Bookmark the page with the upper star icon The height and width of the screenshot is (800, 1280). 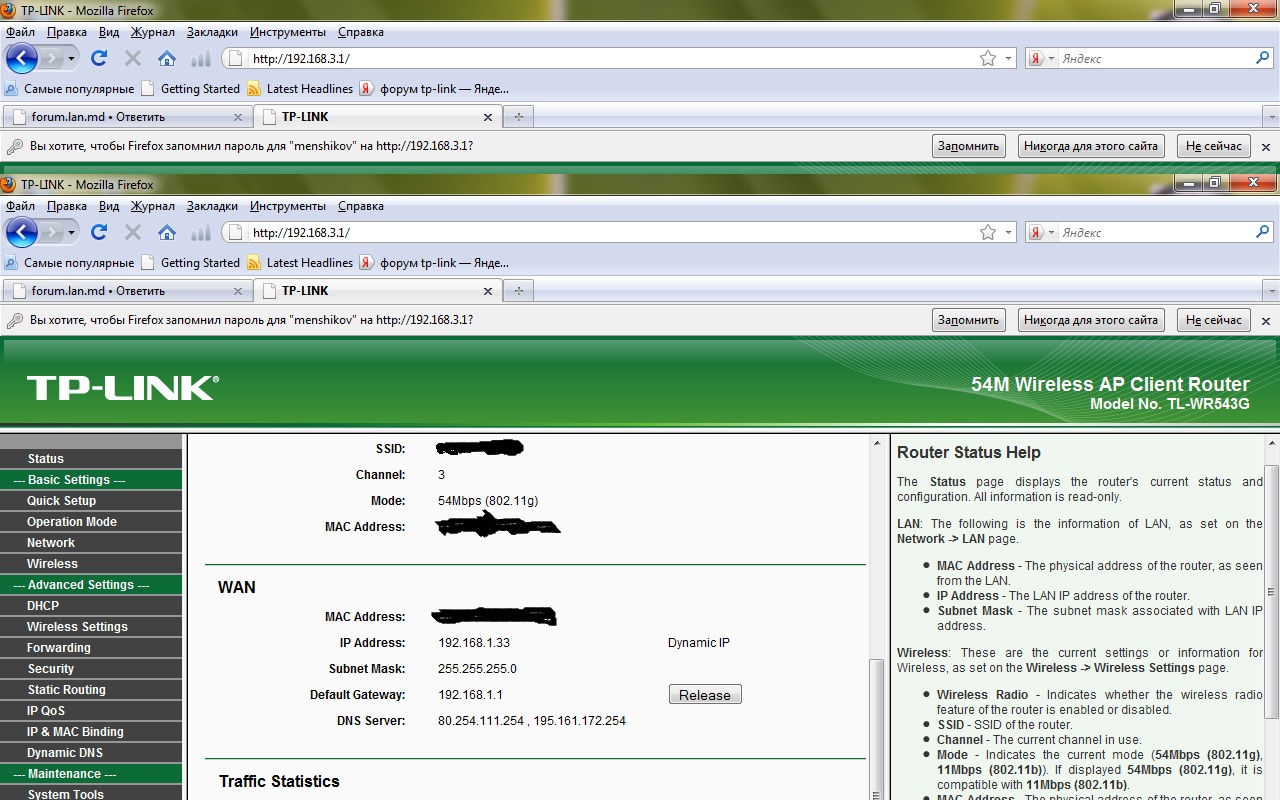pos(988,58)
